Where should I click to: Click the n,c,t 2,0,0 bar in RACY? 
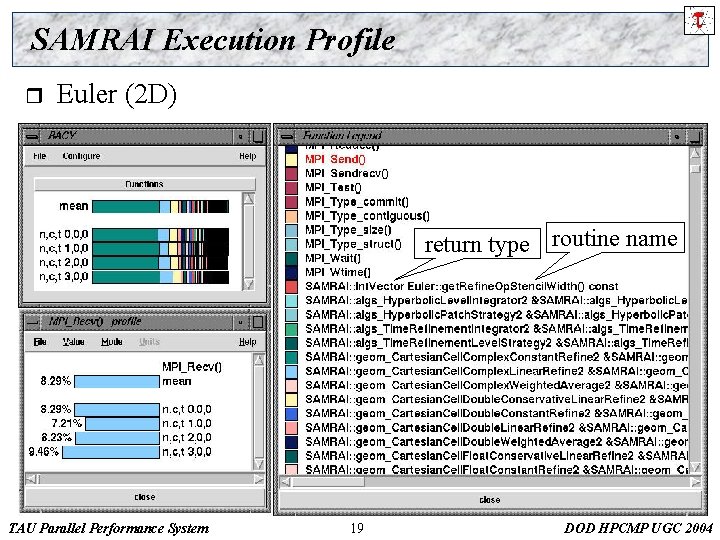pos(160,263)
